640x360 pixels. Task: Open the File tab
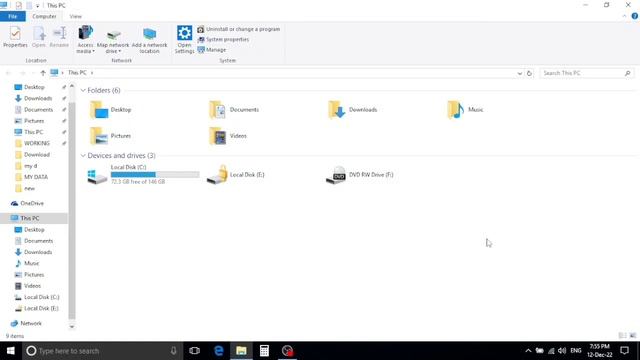tap(13, 16)
